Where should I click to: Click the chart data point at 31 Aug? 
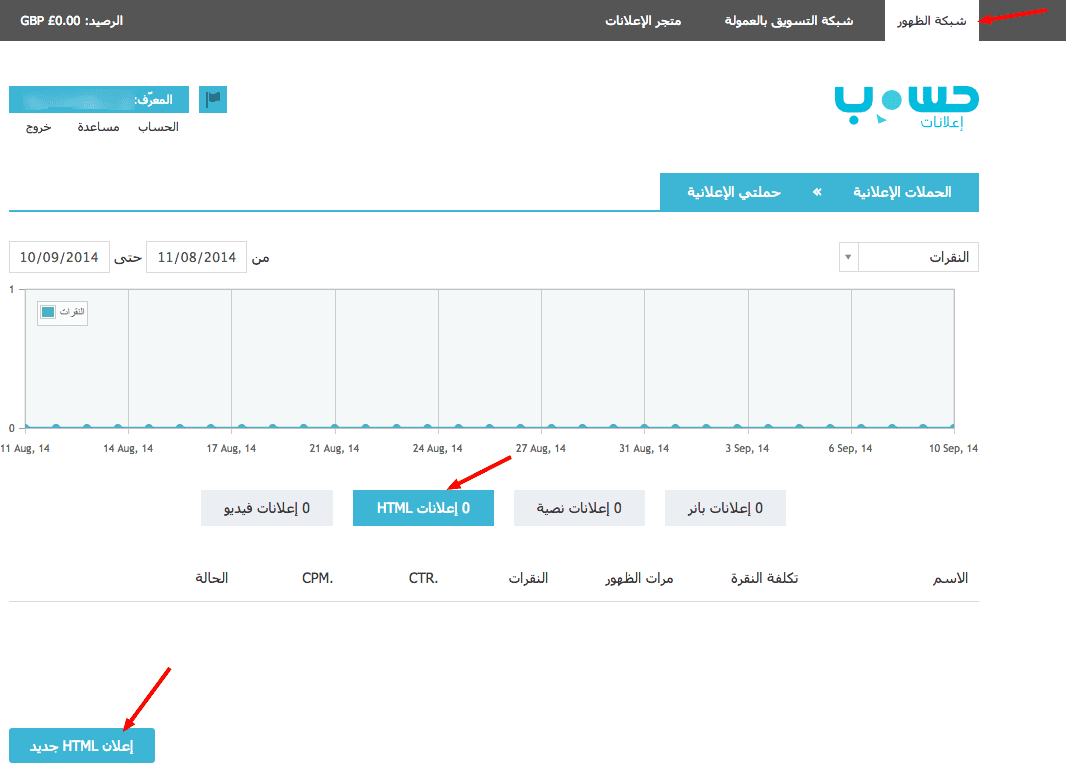tap(644, 427)
